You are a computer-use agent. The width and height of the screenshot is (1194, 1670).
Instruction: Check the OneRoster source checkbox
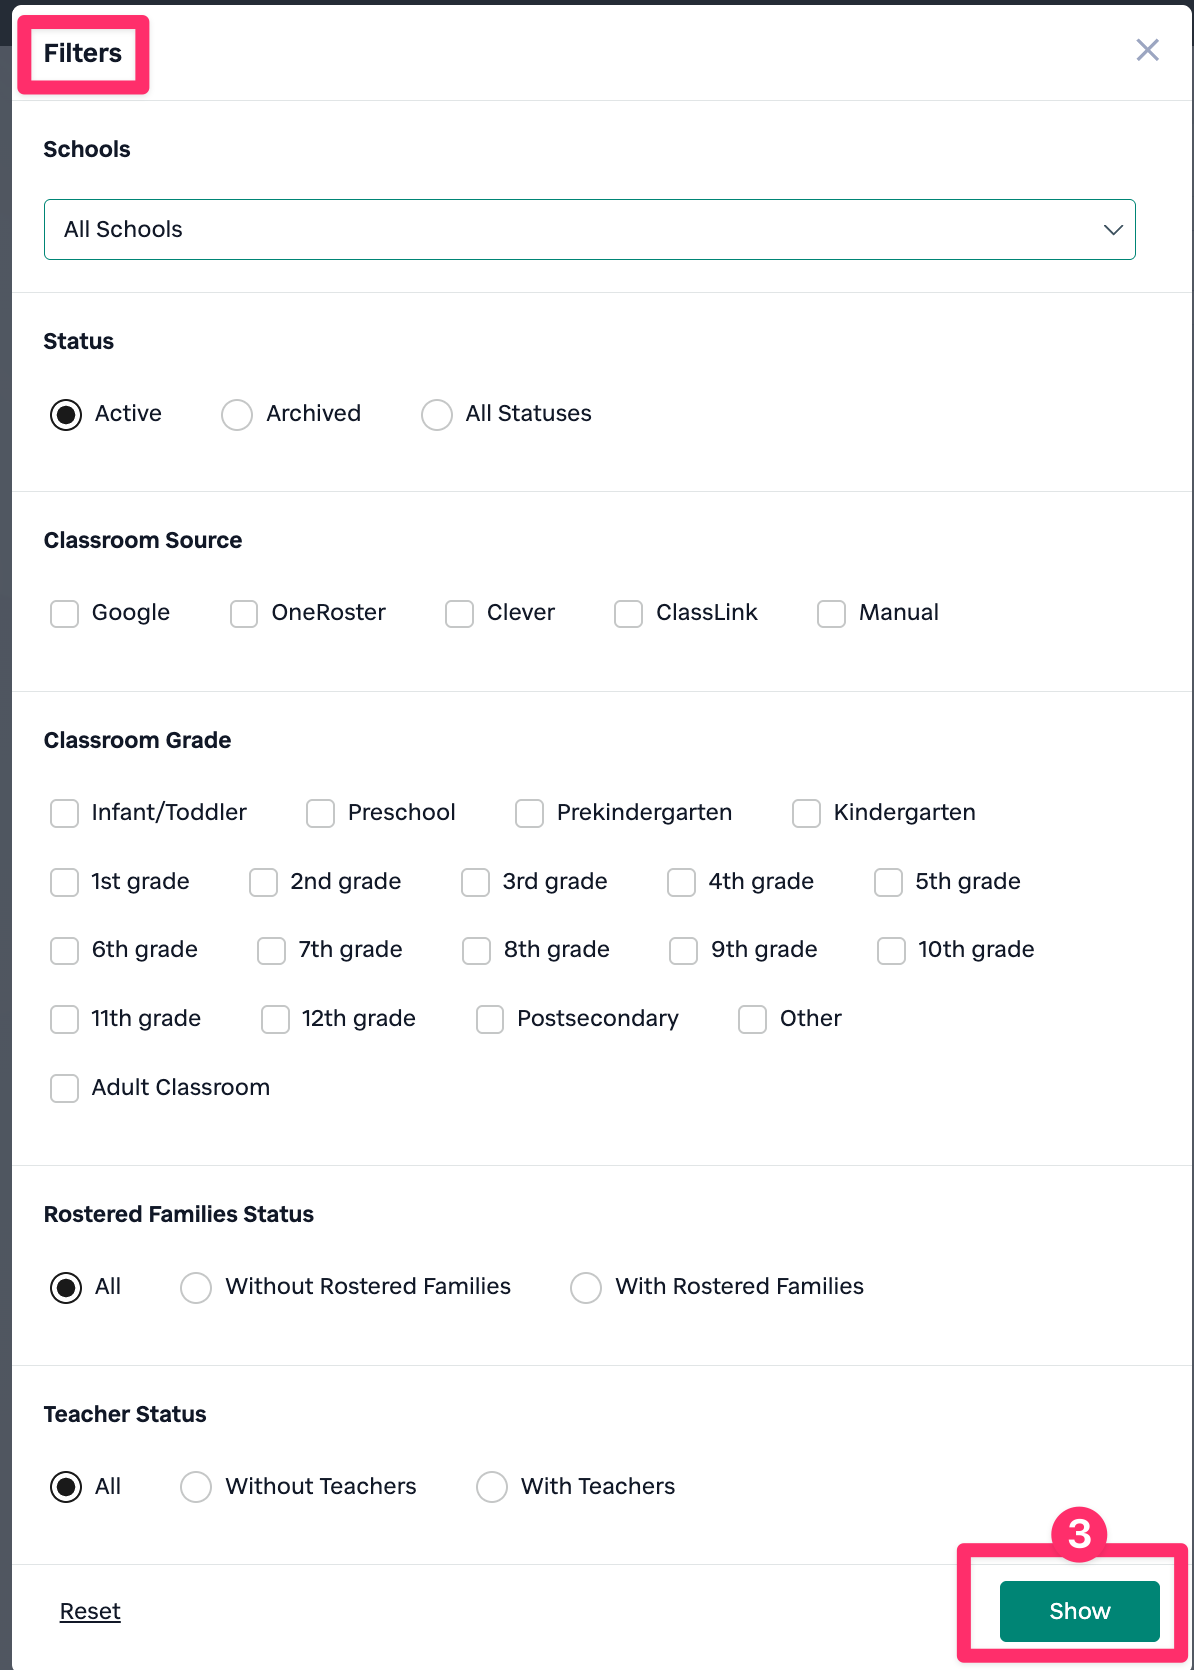[244, 613]
